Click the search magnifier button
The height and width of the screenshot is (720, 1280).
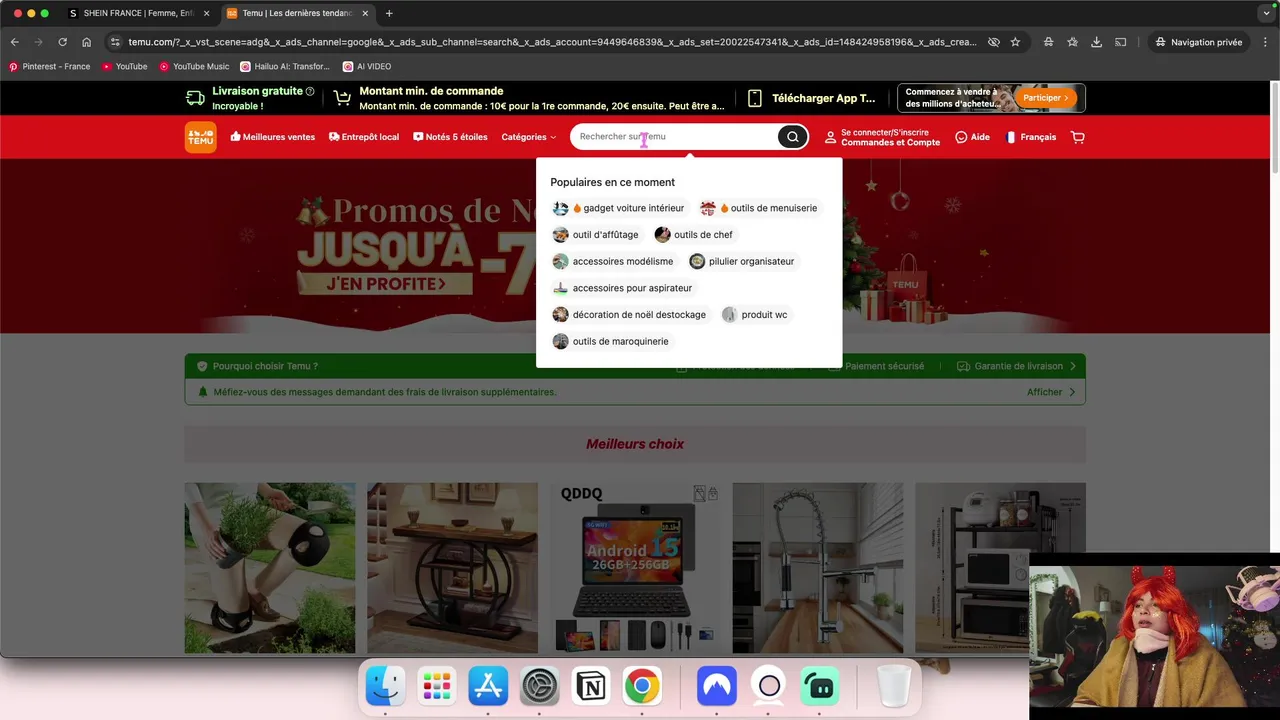click(792, 137)
